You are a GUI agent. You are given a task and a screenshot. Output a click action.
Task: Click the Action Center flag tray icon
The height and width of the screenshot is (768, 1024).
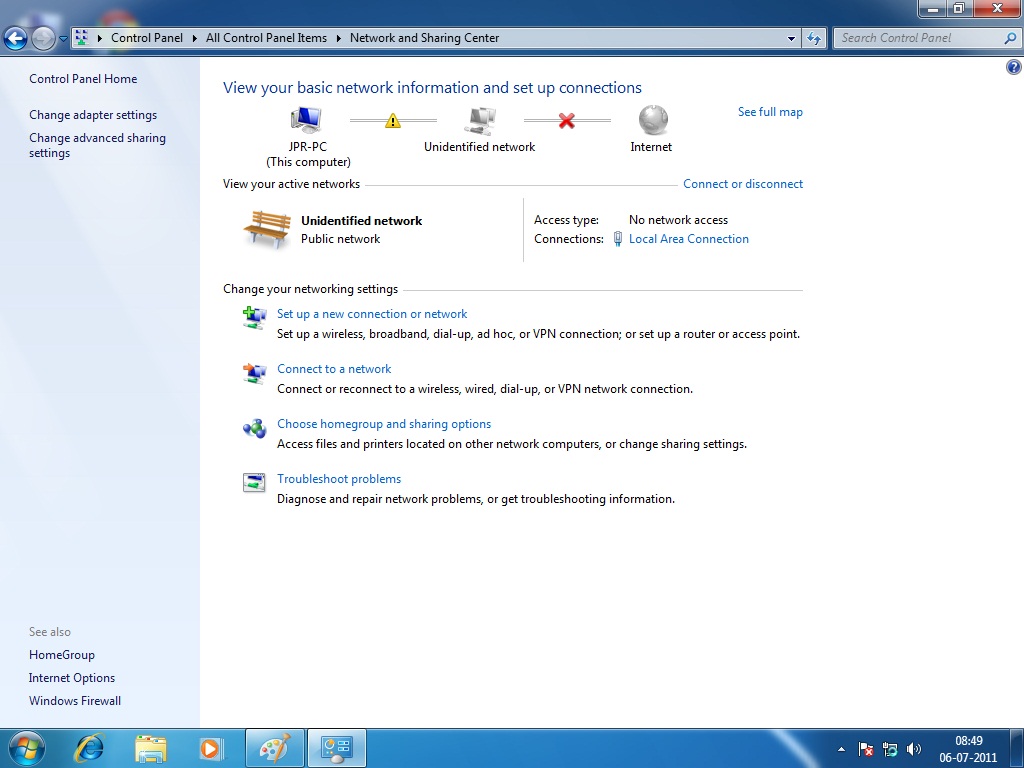(x=865, y=749)
